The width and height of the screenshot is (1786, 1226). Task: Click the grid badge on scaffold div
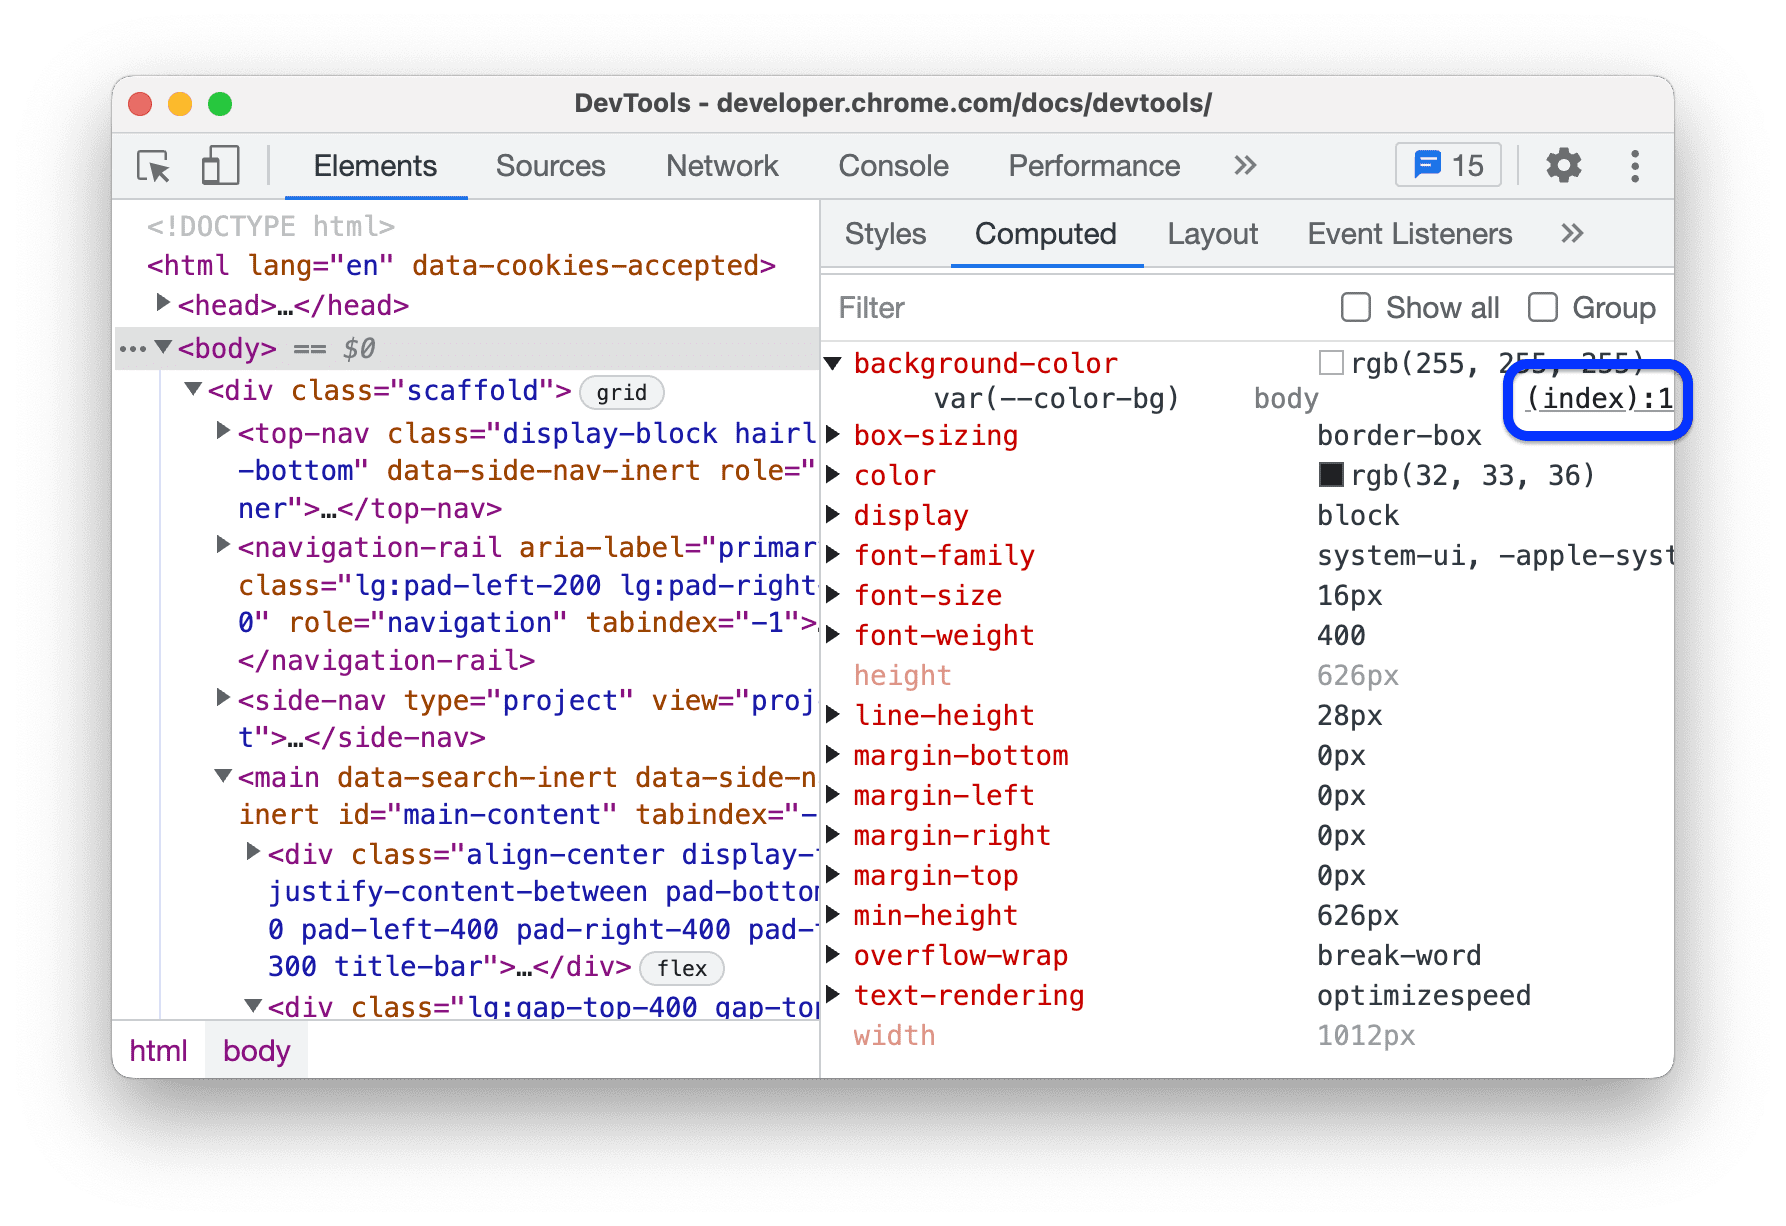pos(621,392)
